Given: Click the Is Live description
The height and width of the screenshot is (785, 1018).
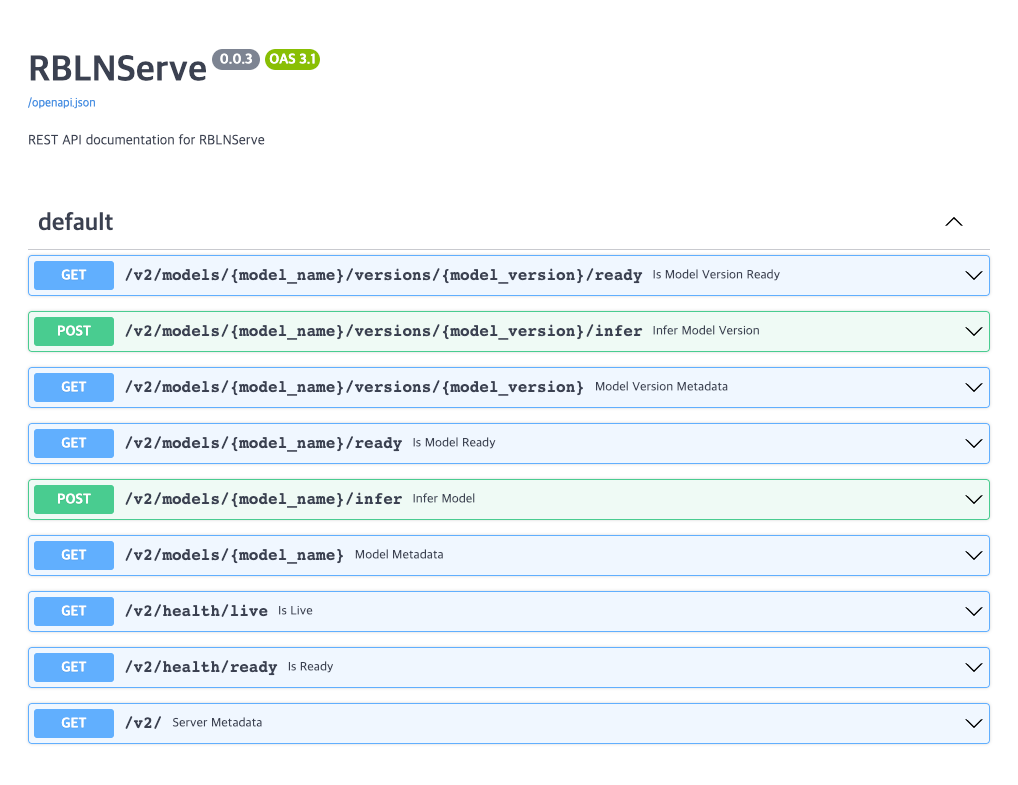Looking at the screenshot, I should point(295,610).
